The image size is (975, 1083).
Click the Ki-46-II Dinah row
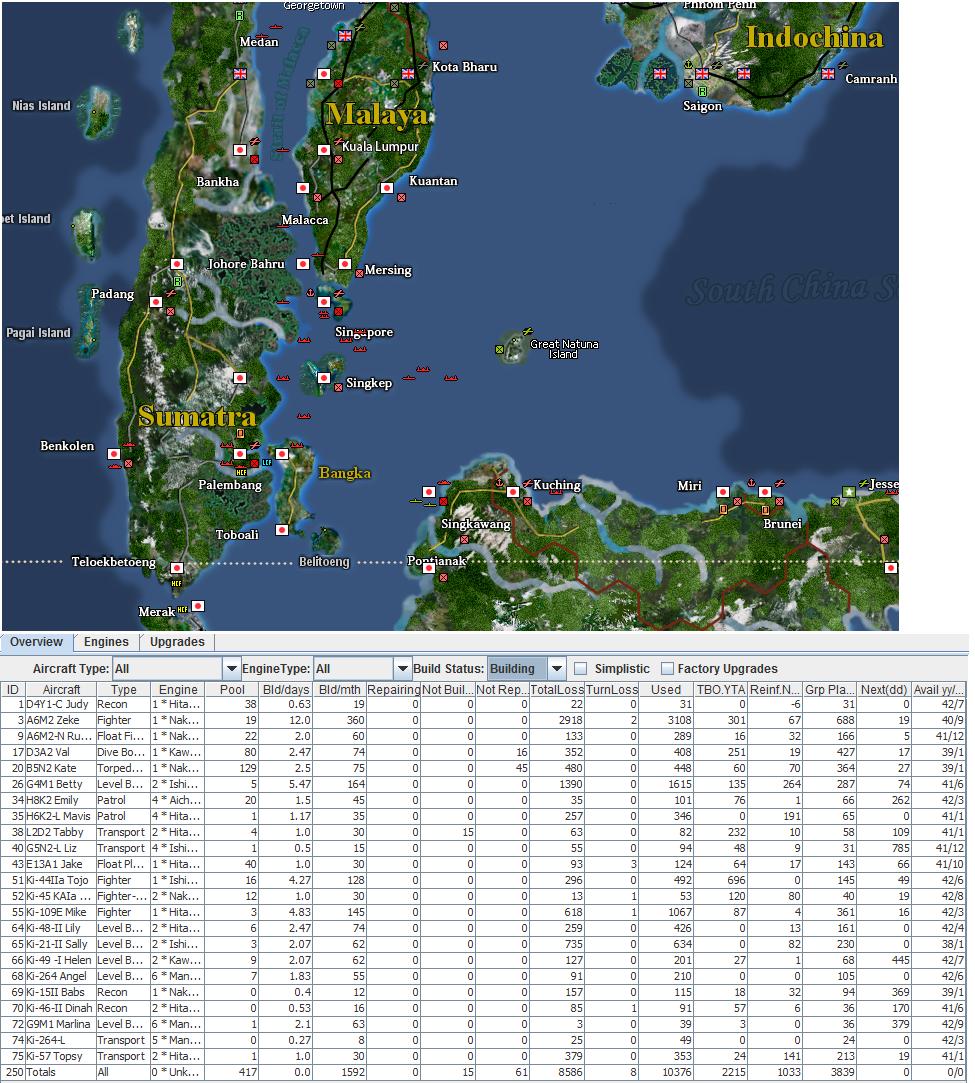[x=483, y=1008]
